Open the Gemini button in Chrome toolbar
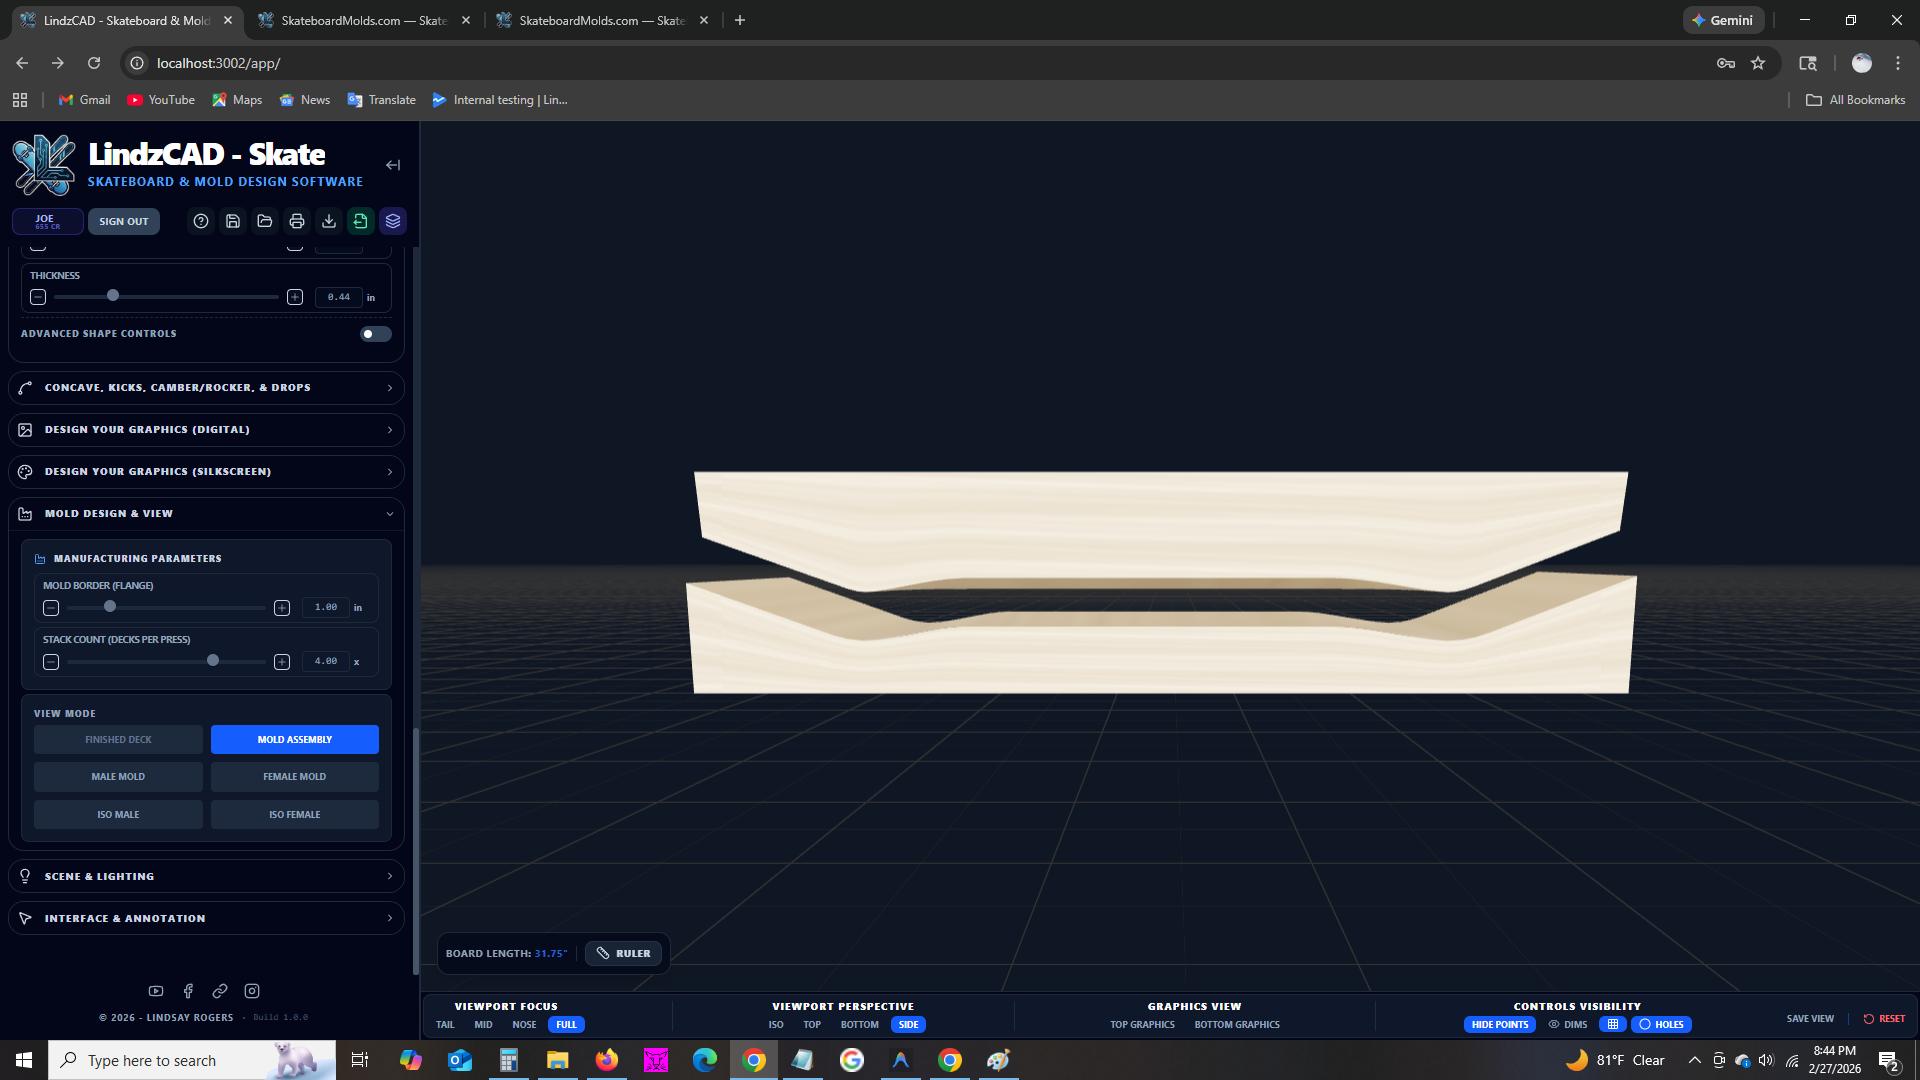This screenshot has height=1080, width=1920. (x=1722, y=19)
